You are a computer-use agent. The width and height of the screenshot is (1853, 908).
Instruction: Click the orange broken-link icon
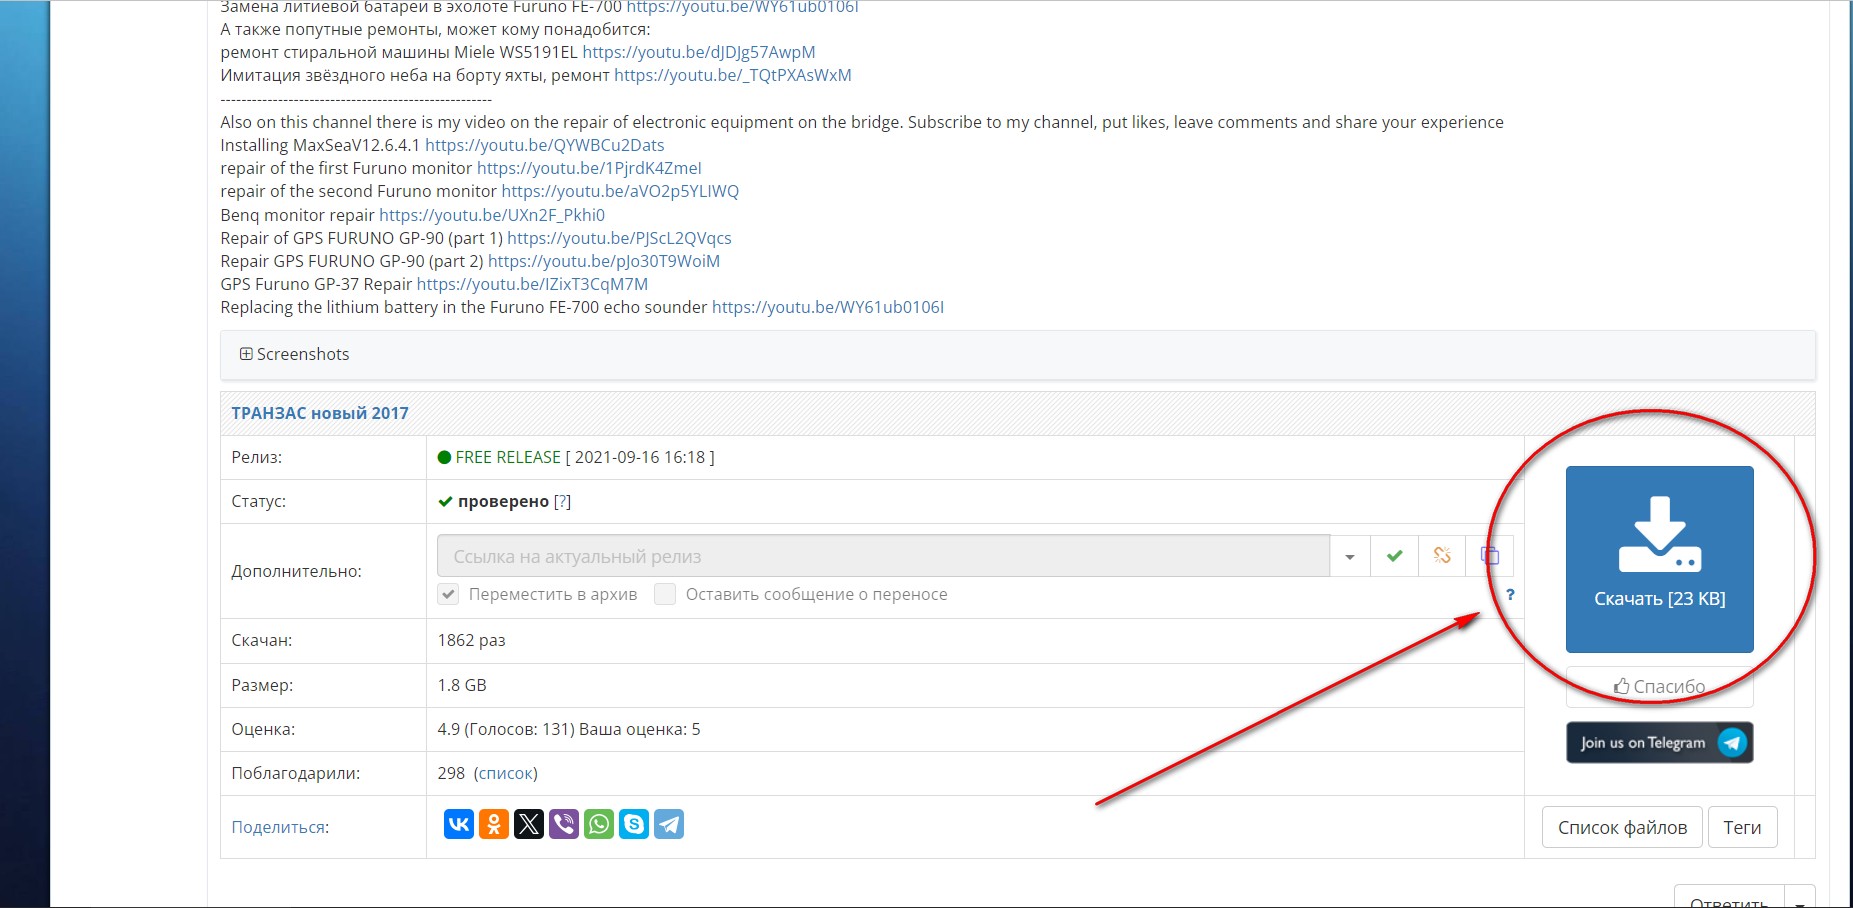[x=1442, y=556]
